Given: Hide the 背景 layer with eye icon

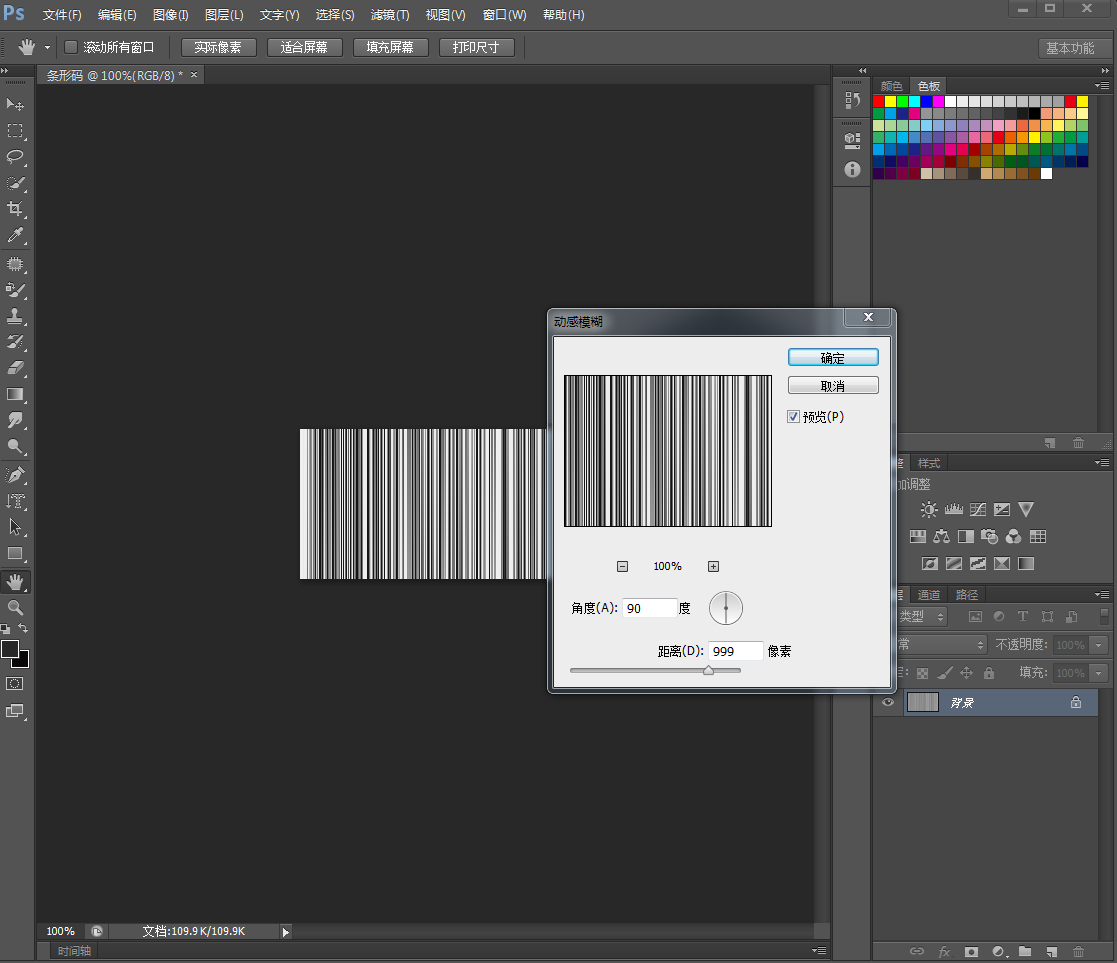Looking at the screenshot, I should [887, 702].
